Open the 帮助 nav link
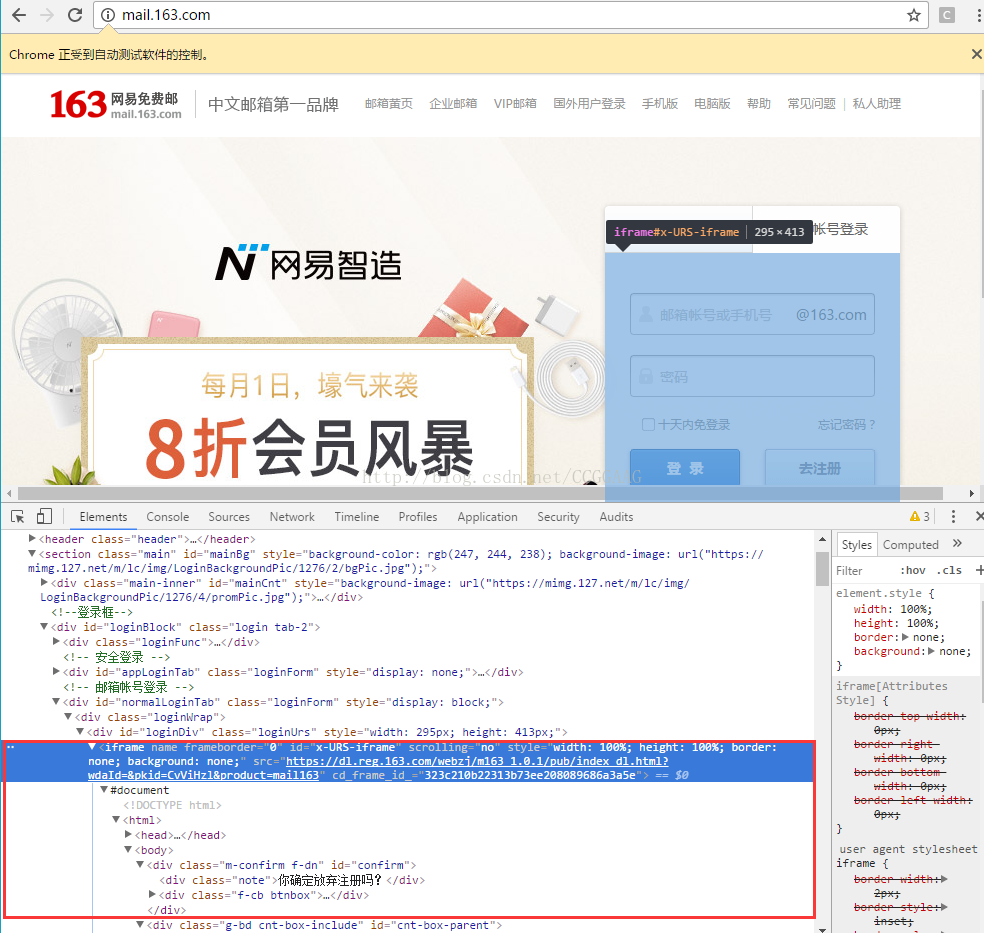 point(759,104)
